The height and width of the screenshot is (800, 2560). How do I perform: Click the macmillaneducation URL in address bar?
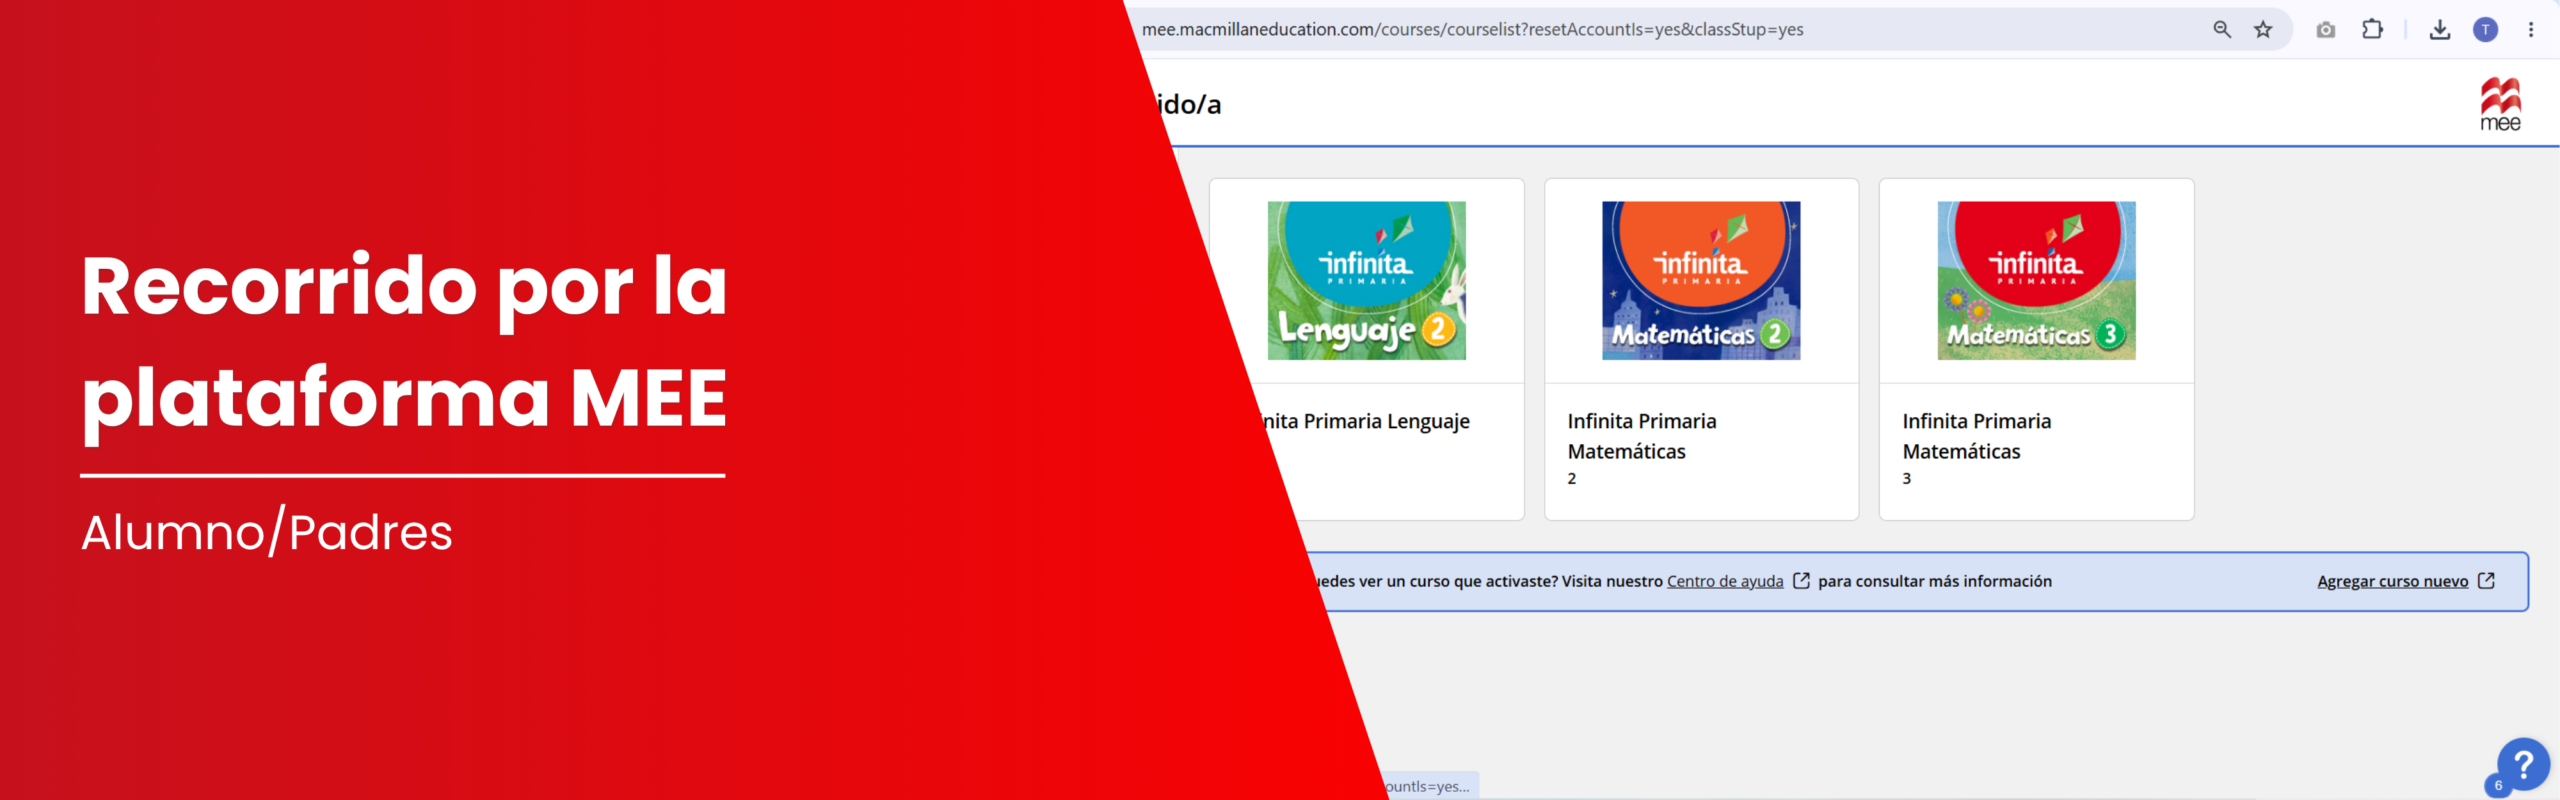[1472, 30]
